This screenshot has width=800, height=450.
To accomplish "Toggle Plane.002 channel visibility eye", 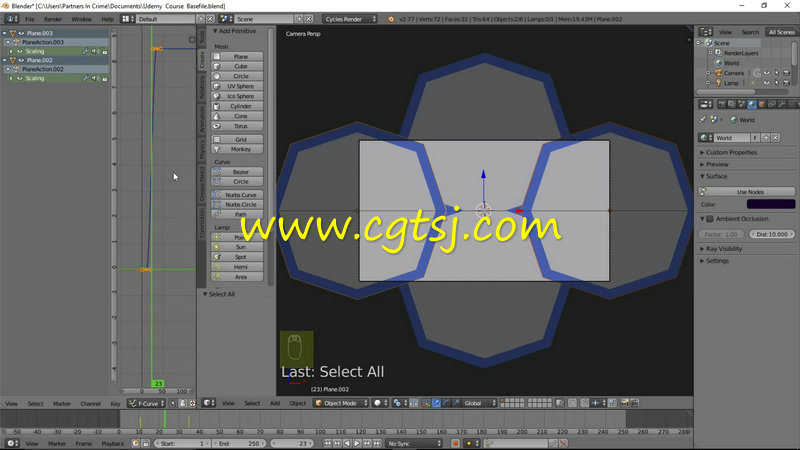I will [21, 60].
